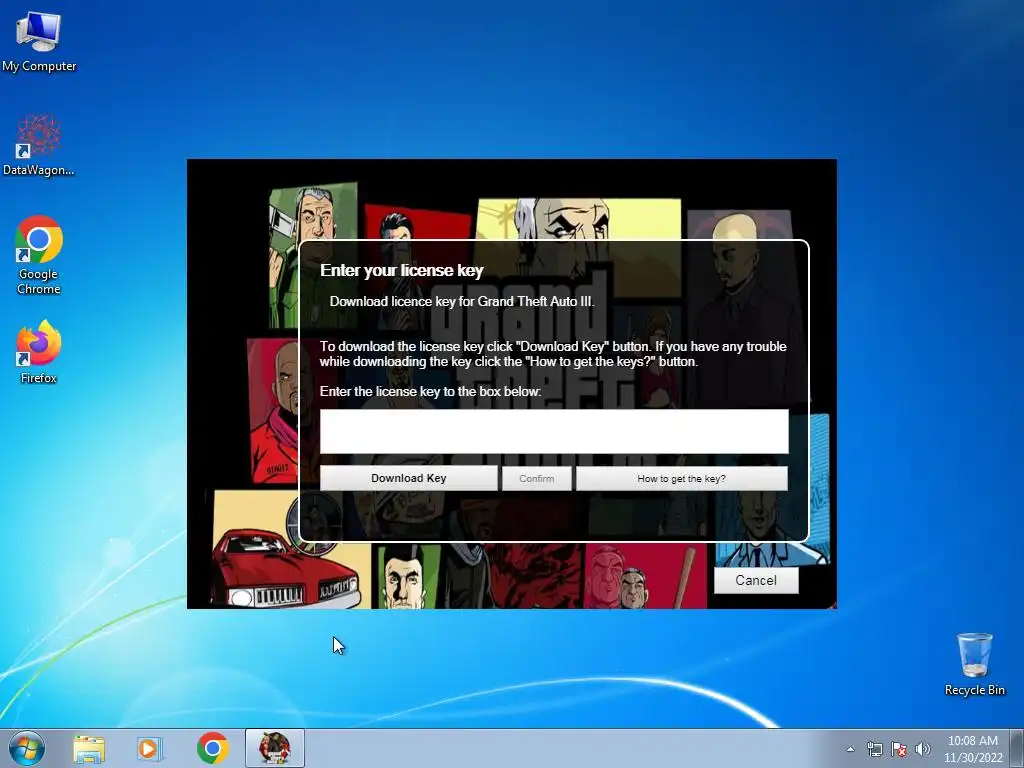Cancel the license key installer

pyautogui.click(x=756, y=581)
